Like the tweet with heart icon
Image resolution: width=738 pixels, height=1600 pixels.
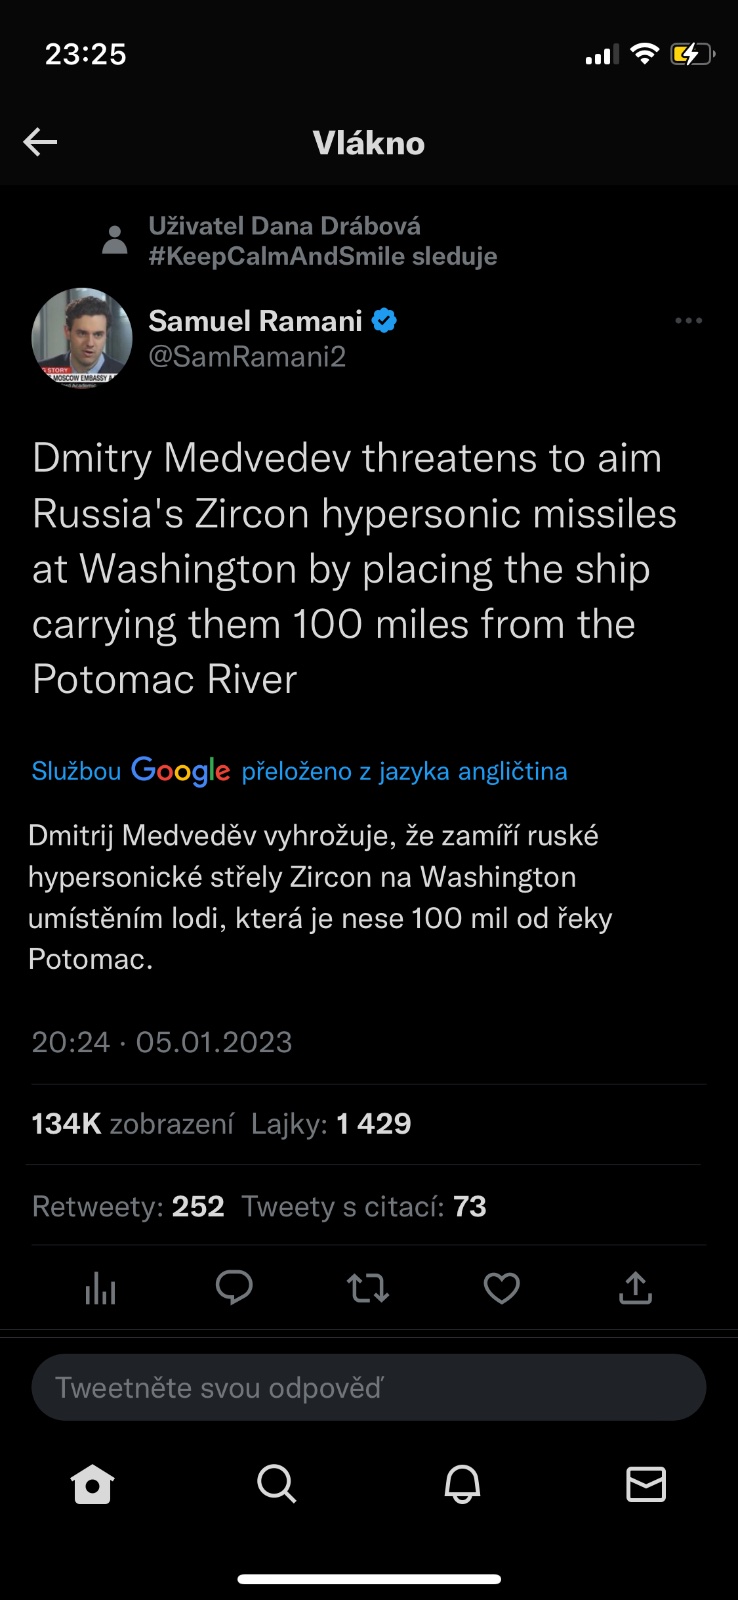coord(501,1288)
